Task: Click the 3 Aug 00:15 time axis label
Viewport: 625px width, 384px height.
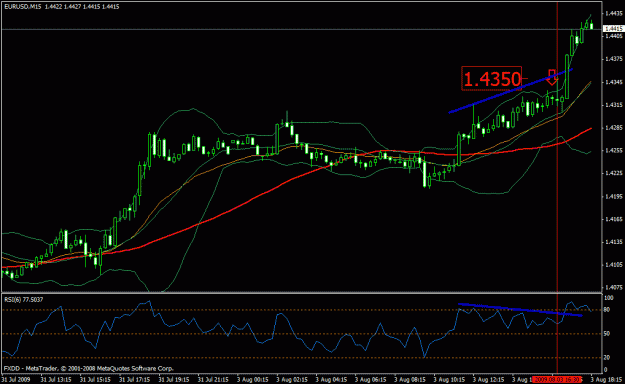Action: (253, 379)
